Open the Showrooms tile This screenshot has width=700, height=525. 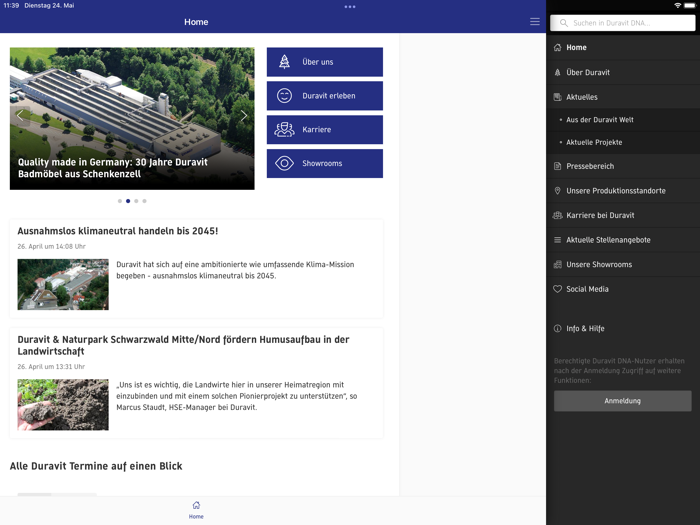325,163
